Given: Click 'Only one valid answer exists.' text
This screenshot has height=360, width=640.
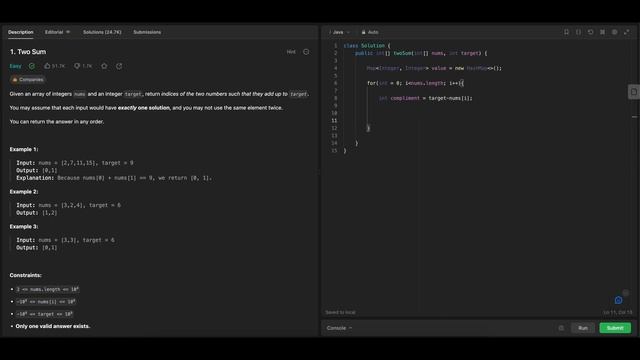Looking at the screenshot, I should tap(53, 326).
